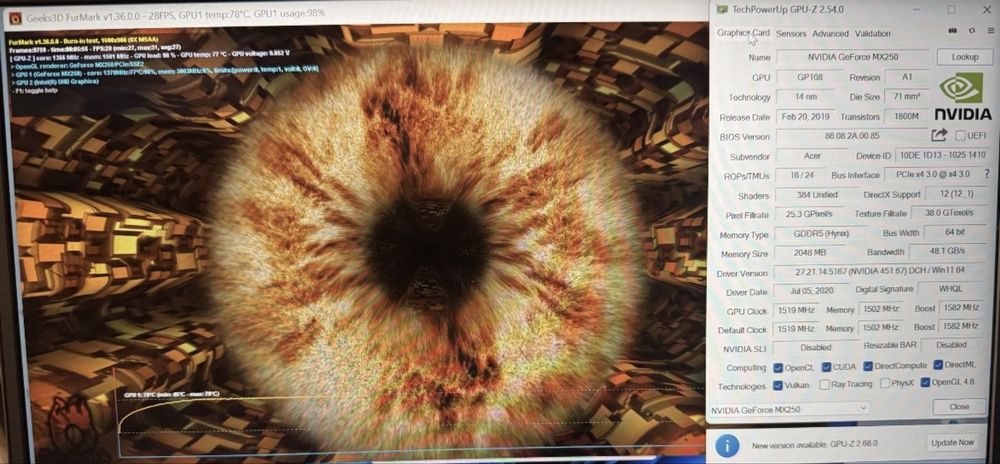Toggle the OpenGL 4.6 checkbox
This screenshot has width=1000, height=464.
[x=925, y=382]
